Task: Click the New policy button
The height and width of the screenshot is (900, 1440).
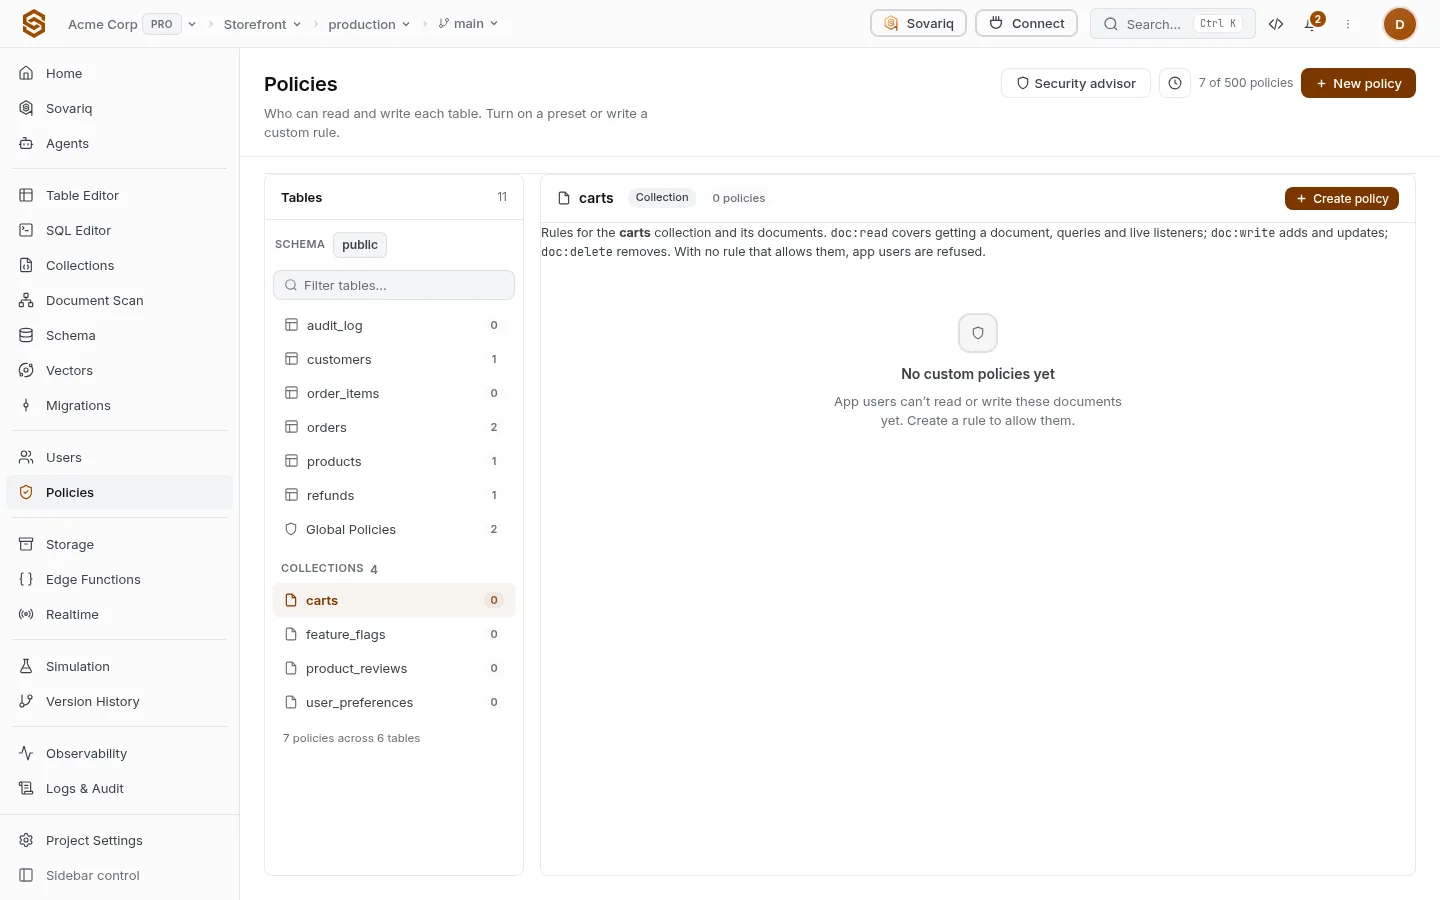Action: click(1358, 83)
